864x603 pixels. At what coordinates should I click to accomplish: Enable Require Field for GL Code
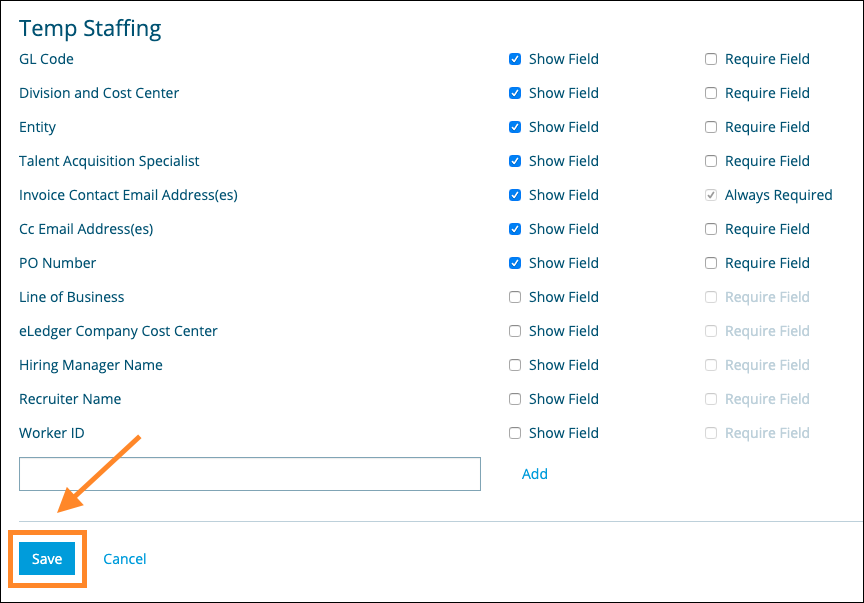pos(711,59)
